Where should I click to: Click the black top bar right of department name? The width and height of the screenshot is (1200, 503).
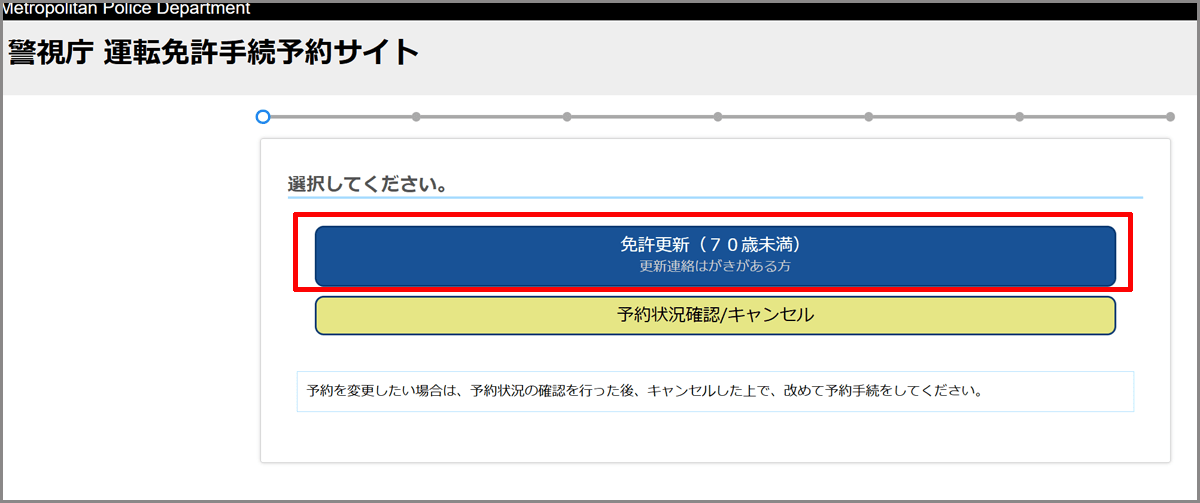[x=700, y=9]
